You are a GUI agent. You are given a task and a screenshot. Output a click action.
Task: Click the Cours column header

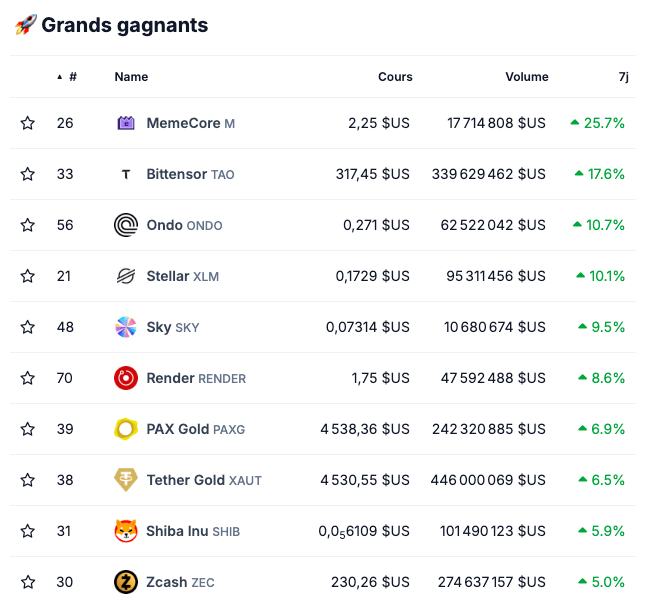395,77
